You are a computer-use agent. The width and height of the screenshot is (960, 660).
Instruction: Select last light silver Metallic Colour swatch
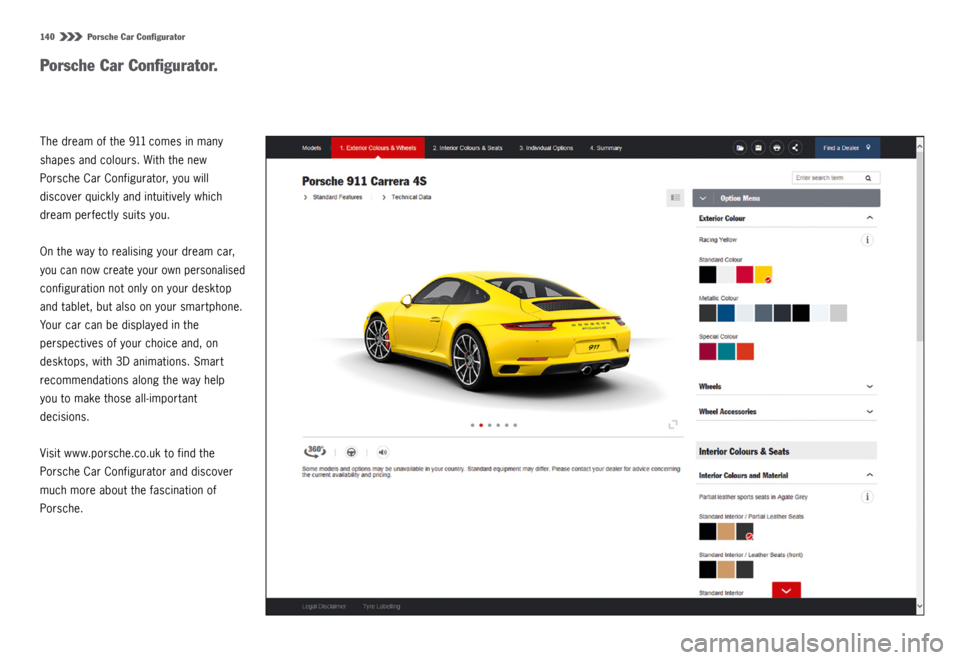[838, 313]
